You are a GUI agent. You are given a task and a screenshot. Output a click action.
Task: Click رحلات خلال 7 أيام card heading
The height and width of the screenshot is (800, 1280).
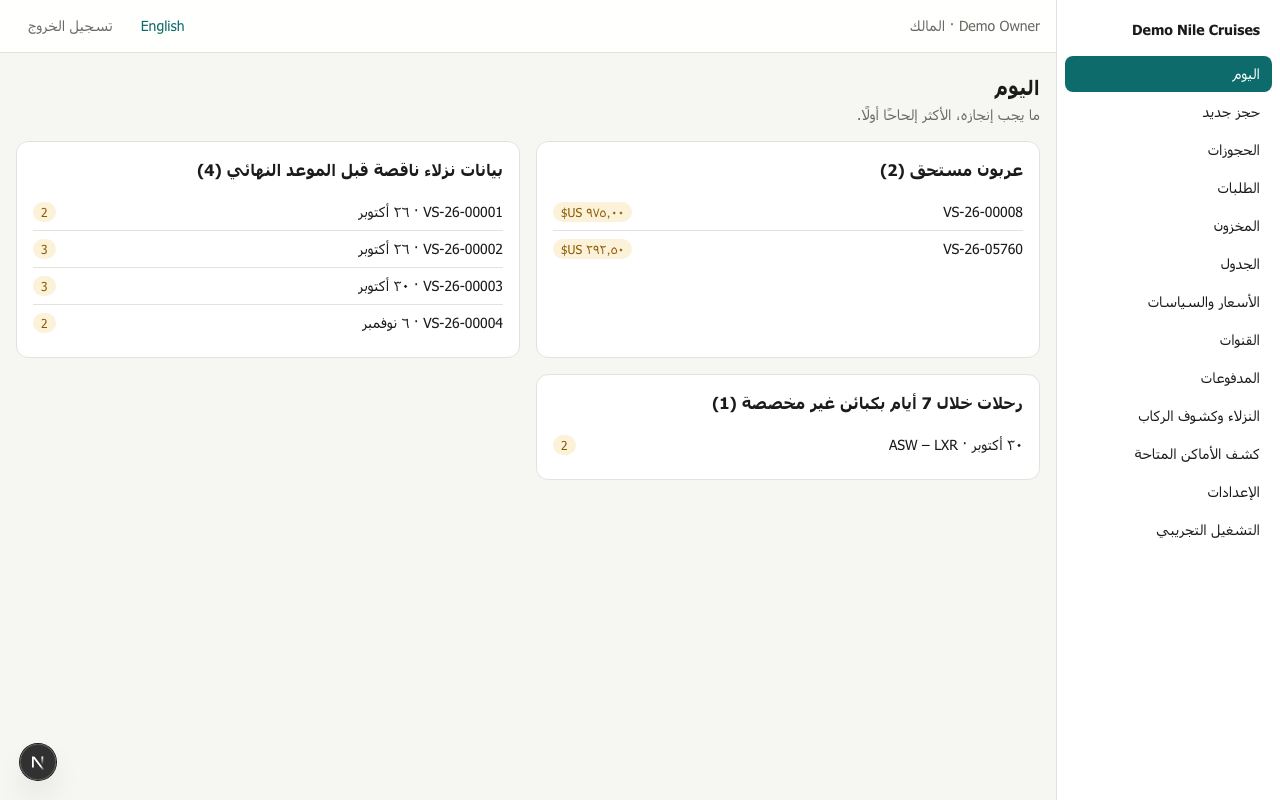867,403
